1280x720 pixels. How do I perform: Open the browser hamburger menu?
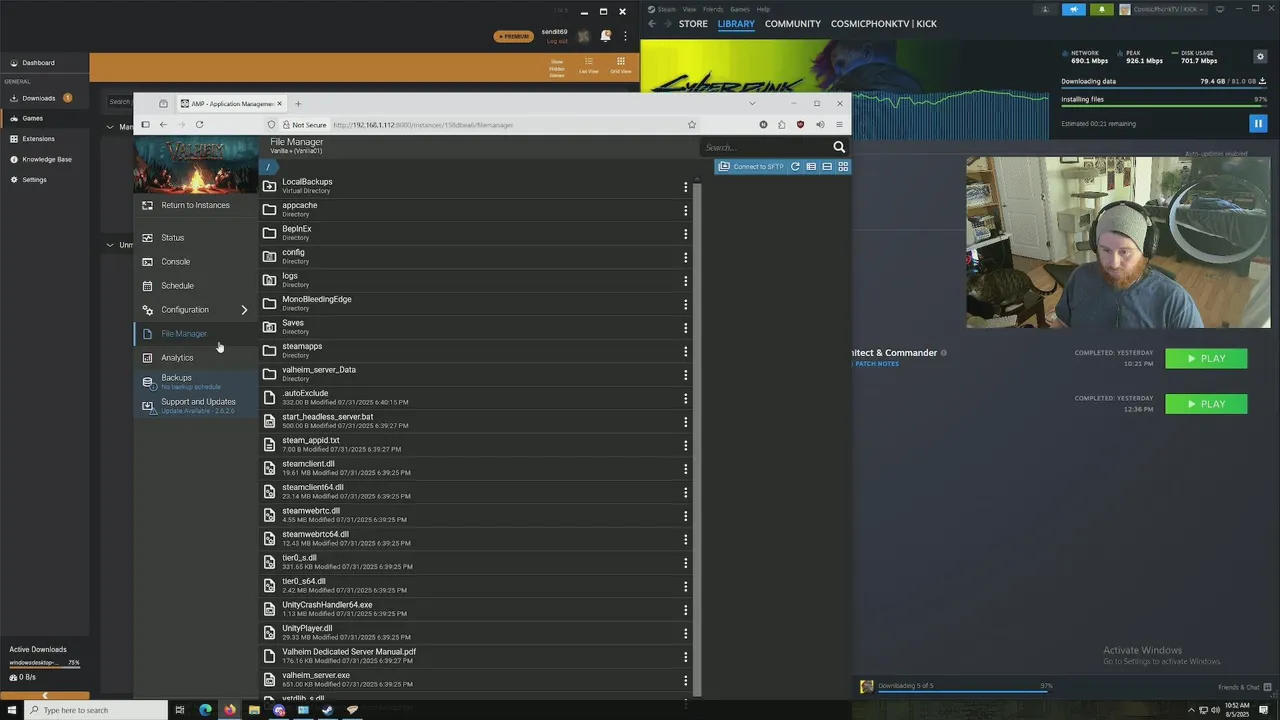pyautogui.click(x=839, y=125)
